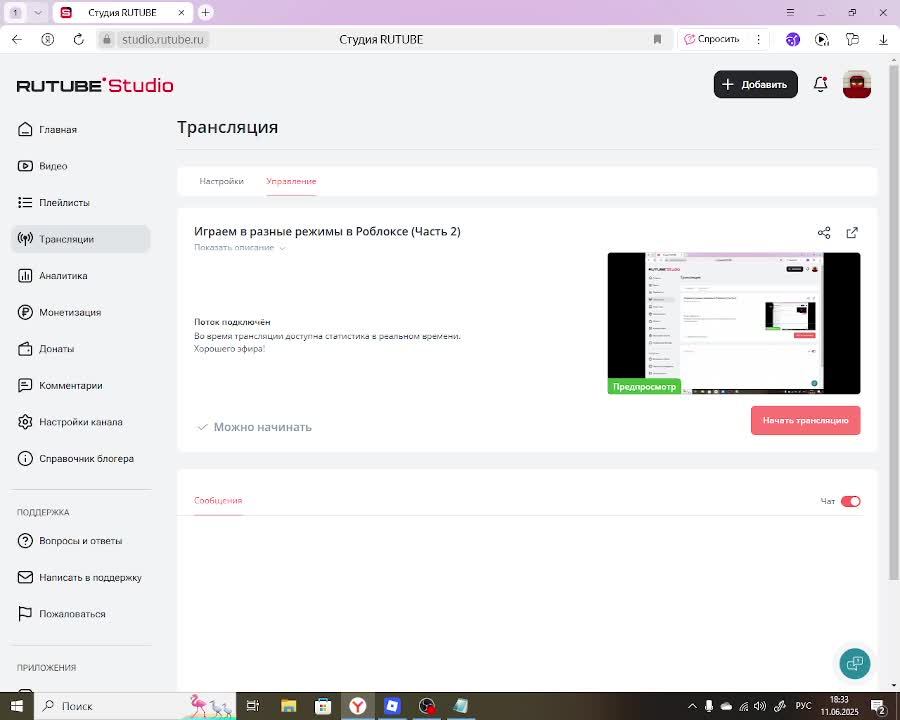Open the browser hamburger menu
Screen dimensions: 900x720
click(x=790, y=12)
